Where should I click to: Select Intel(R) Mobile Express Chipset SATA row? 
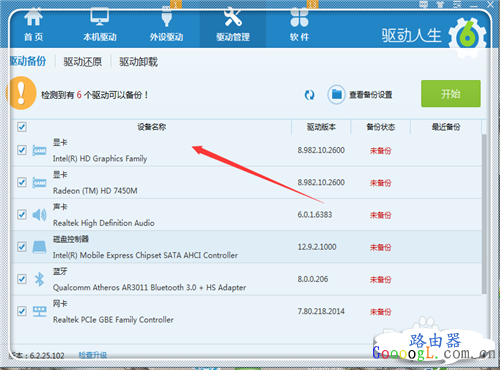[x=247, y=247]
